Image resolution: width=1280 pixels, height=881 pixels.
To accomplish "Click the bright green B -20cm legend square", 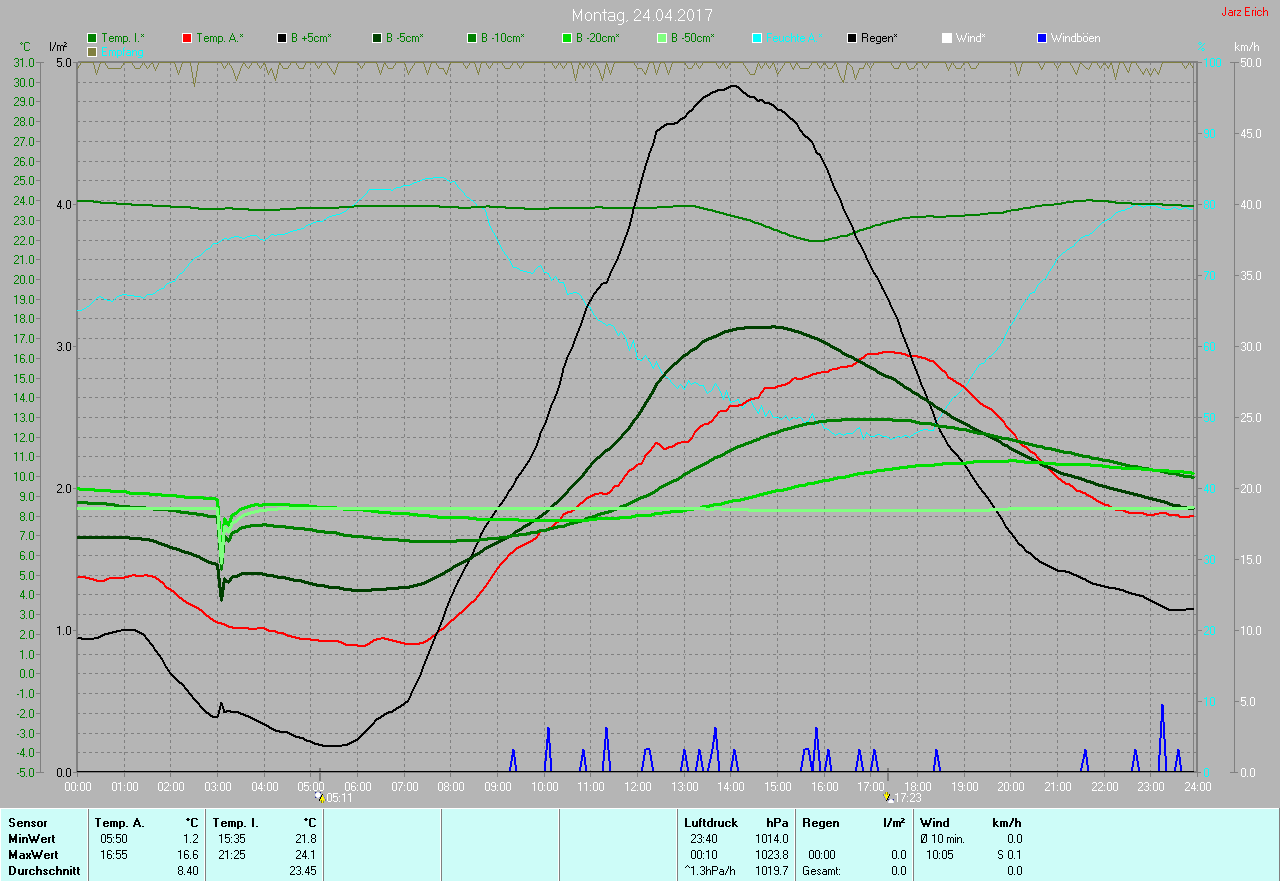I will 566,38.
